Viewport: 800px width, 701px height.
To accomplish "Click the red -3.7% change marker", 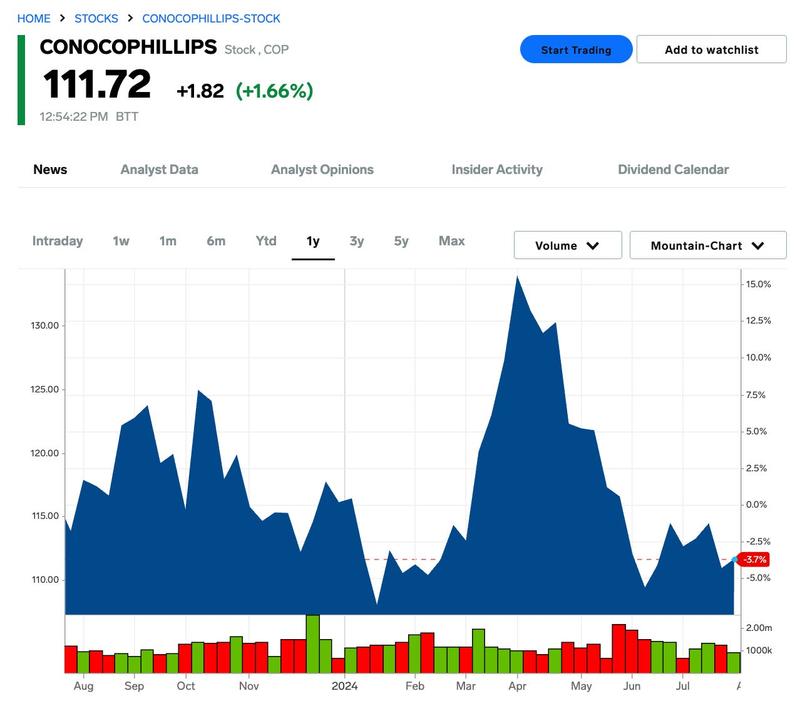I will click(753, 560).
